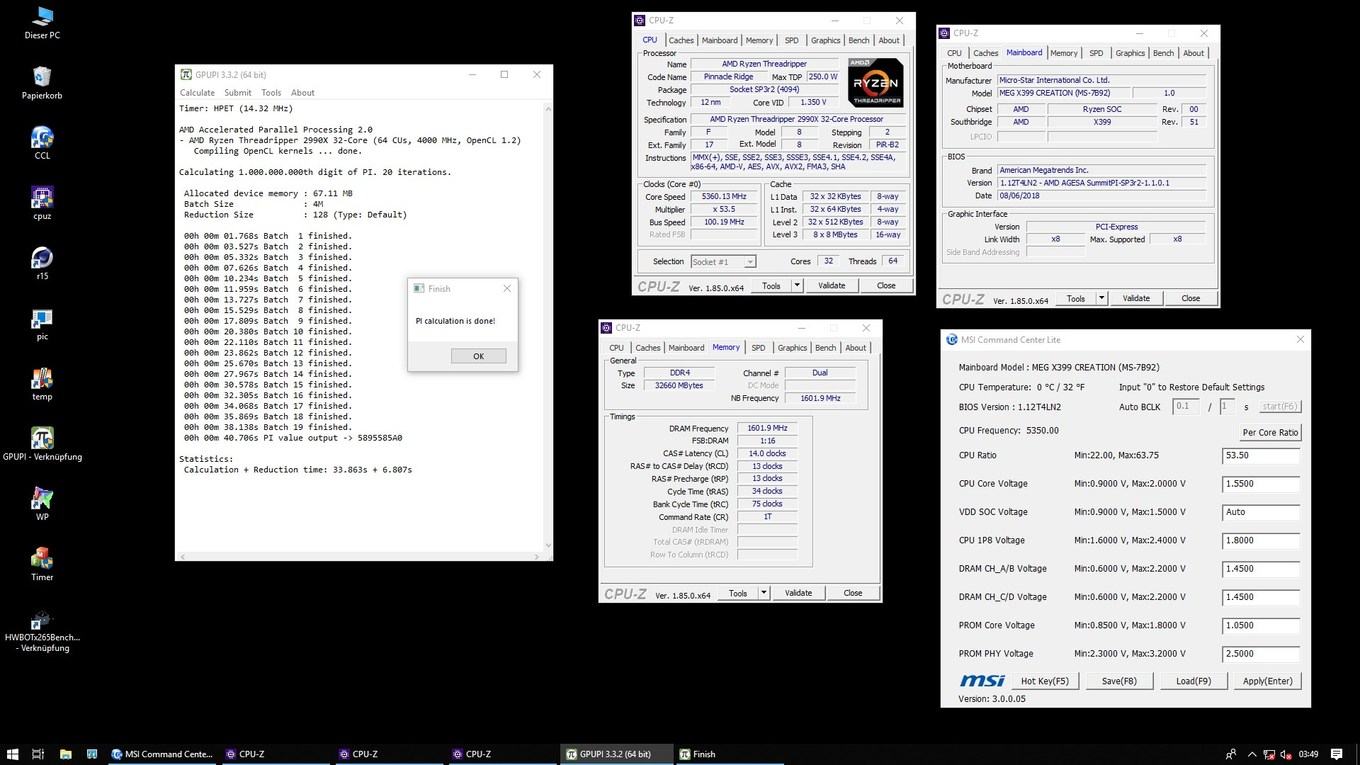Open the Dieser PC desktop icon
The width and height of the screenshot is (1360, 765).
[x=42, y=22]
